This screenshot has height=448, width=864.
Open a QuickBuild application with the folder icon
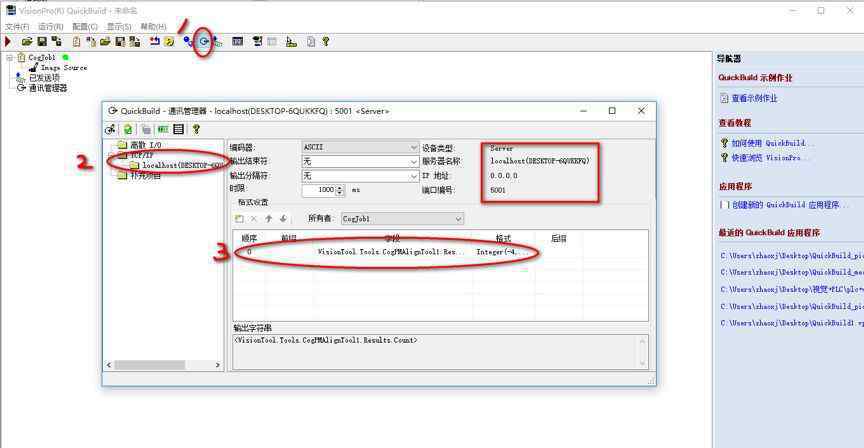[26, 41]
